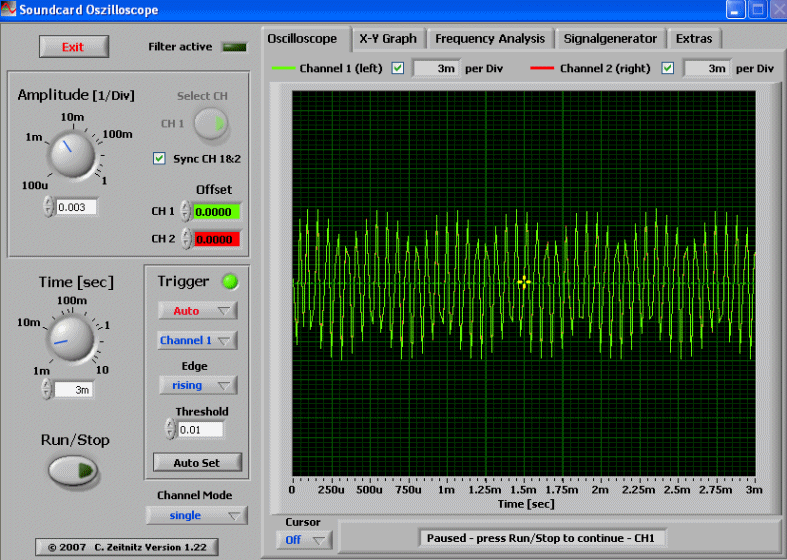Image resolution: width=787 pixels, height=560 pixels.
Task: Click the Threshold field showing 0.01
Action: click(200, 430)
